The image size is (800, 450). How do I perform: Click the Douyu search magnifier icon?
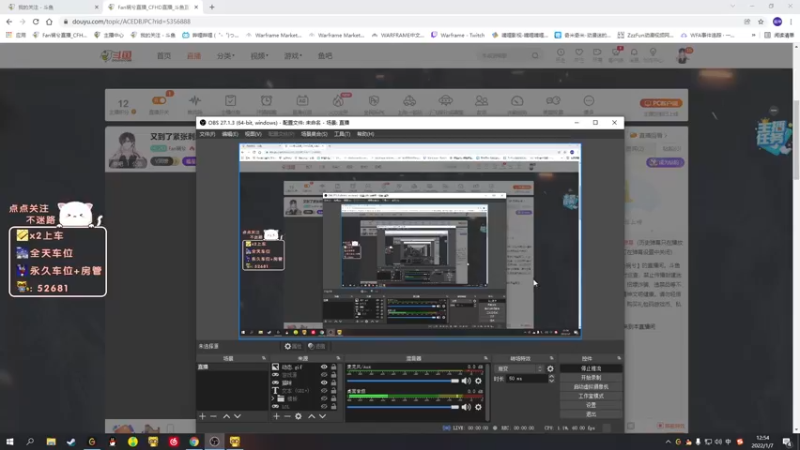point(535,56)
